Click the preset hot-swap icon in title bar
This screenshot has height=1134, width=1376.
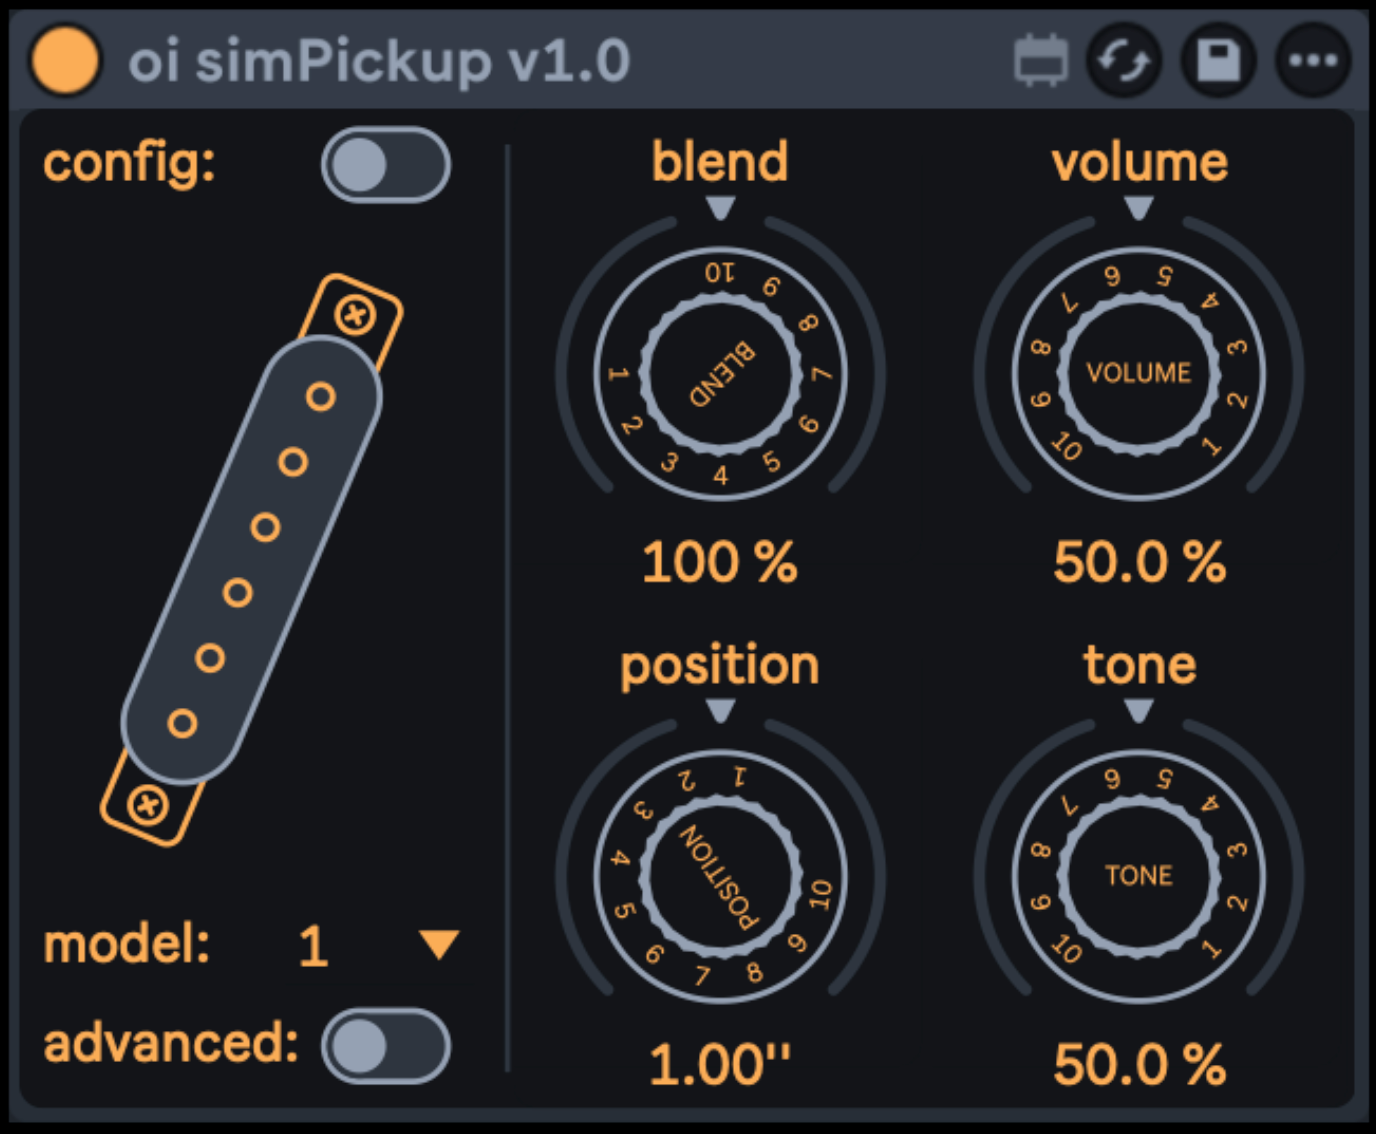click(1040, 61)
